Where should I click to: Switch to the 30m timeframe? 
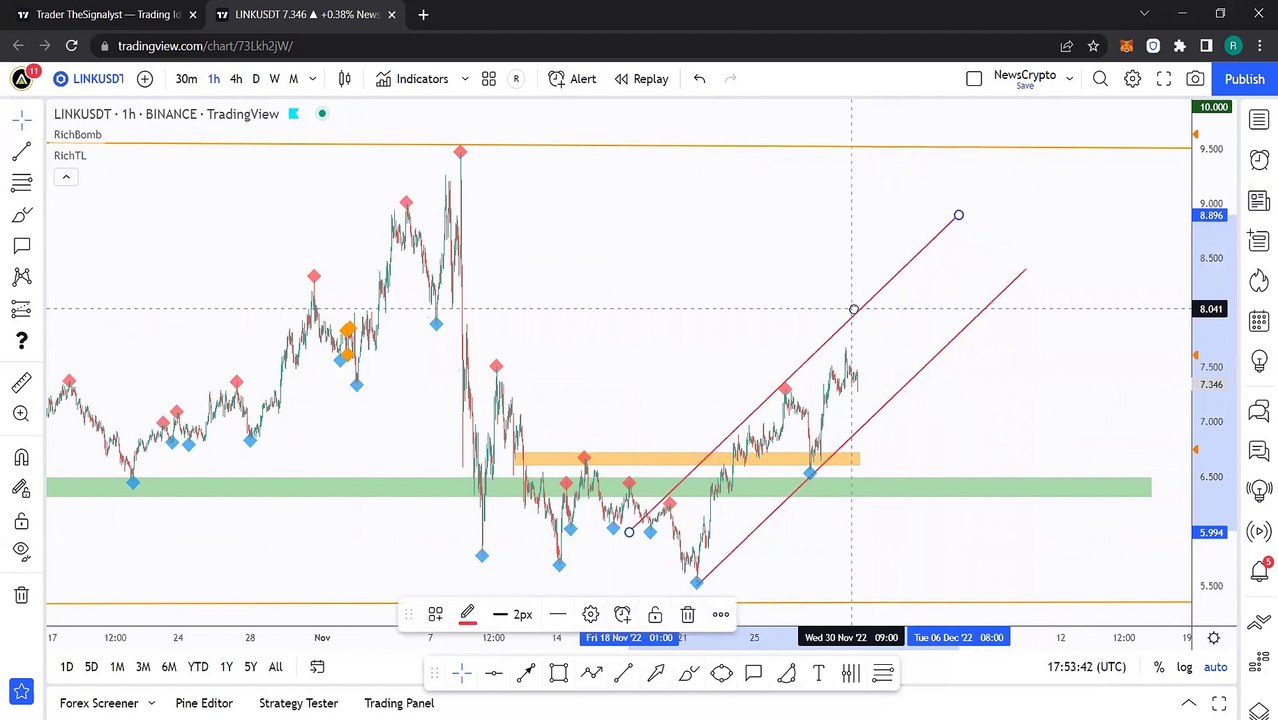click(x=186, y=79)
